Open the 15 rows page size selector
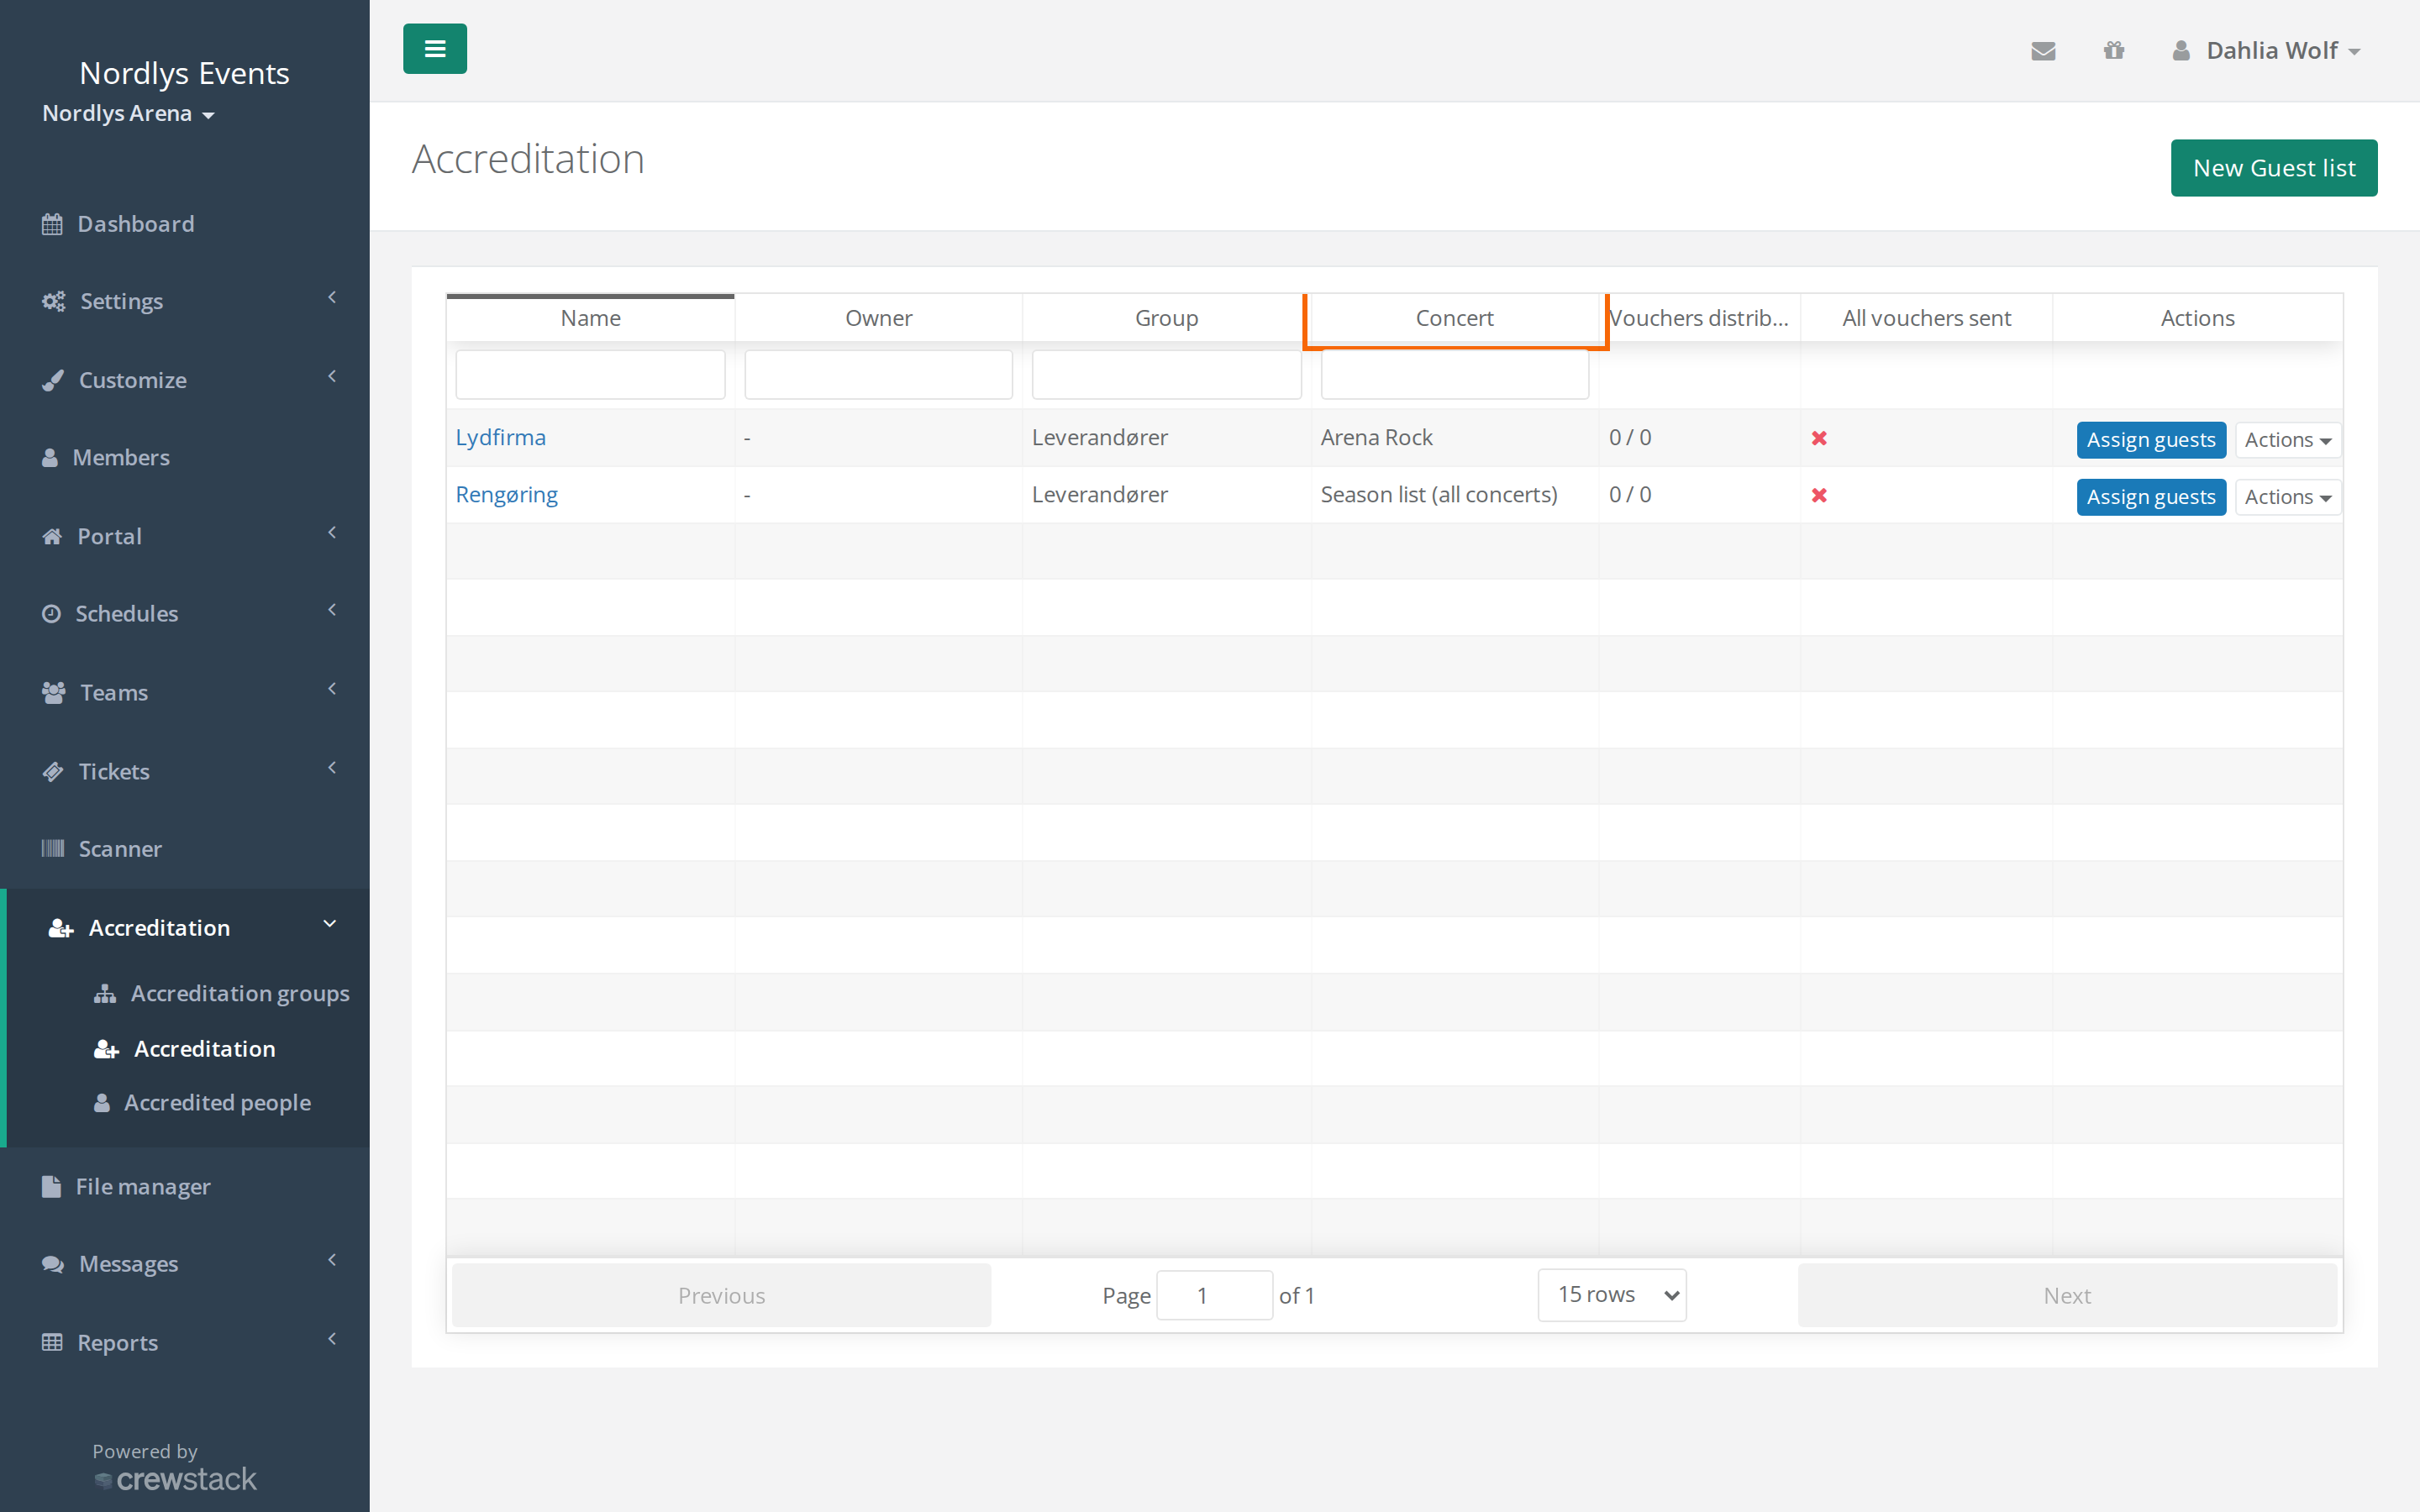Viewport: 2420px width, 1512px height. [1612, 1294]
